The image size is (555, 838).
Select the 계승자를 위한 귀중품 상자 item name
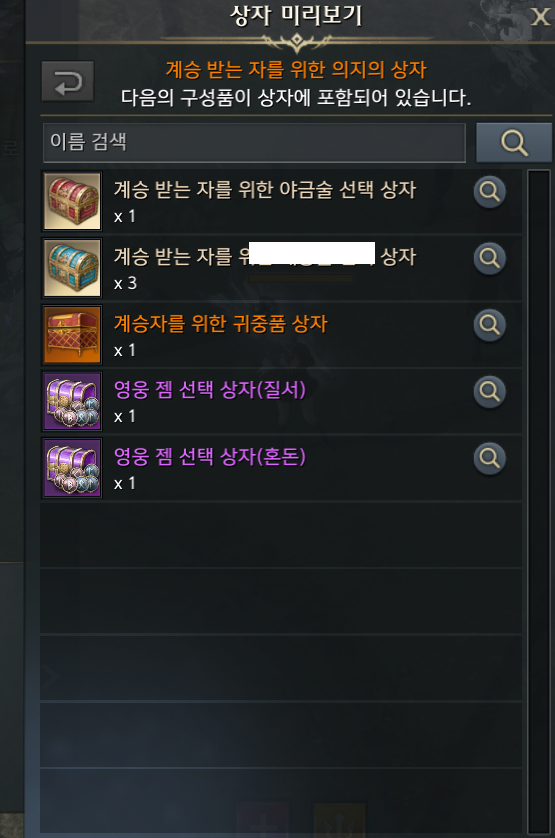click(220, 323)
